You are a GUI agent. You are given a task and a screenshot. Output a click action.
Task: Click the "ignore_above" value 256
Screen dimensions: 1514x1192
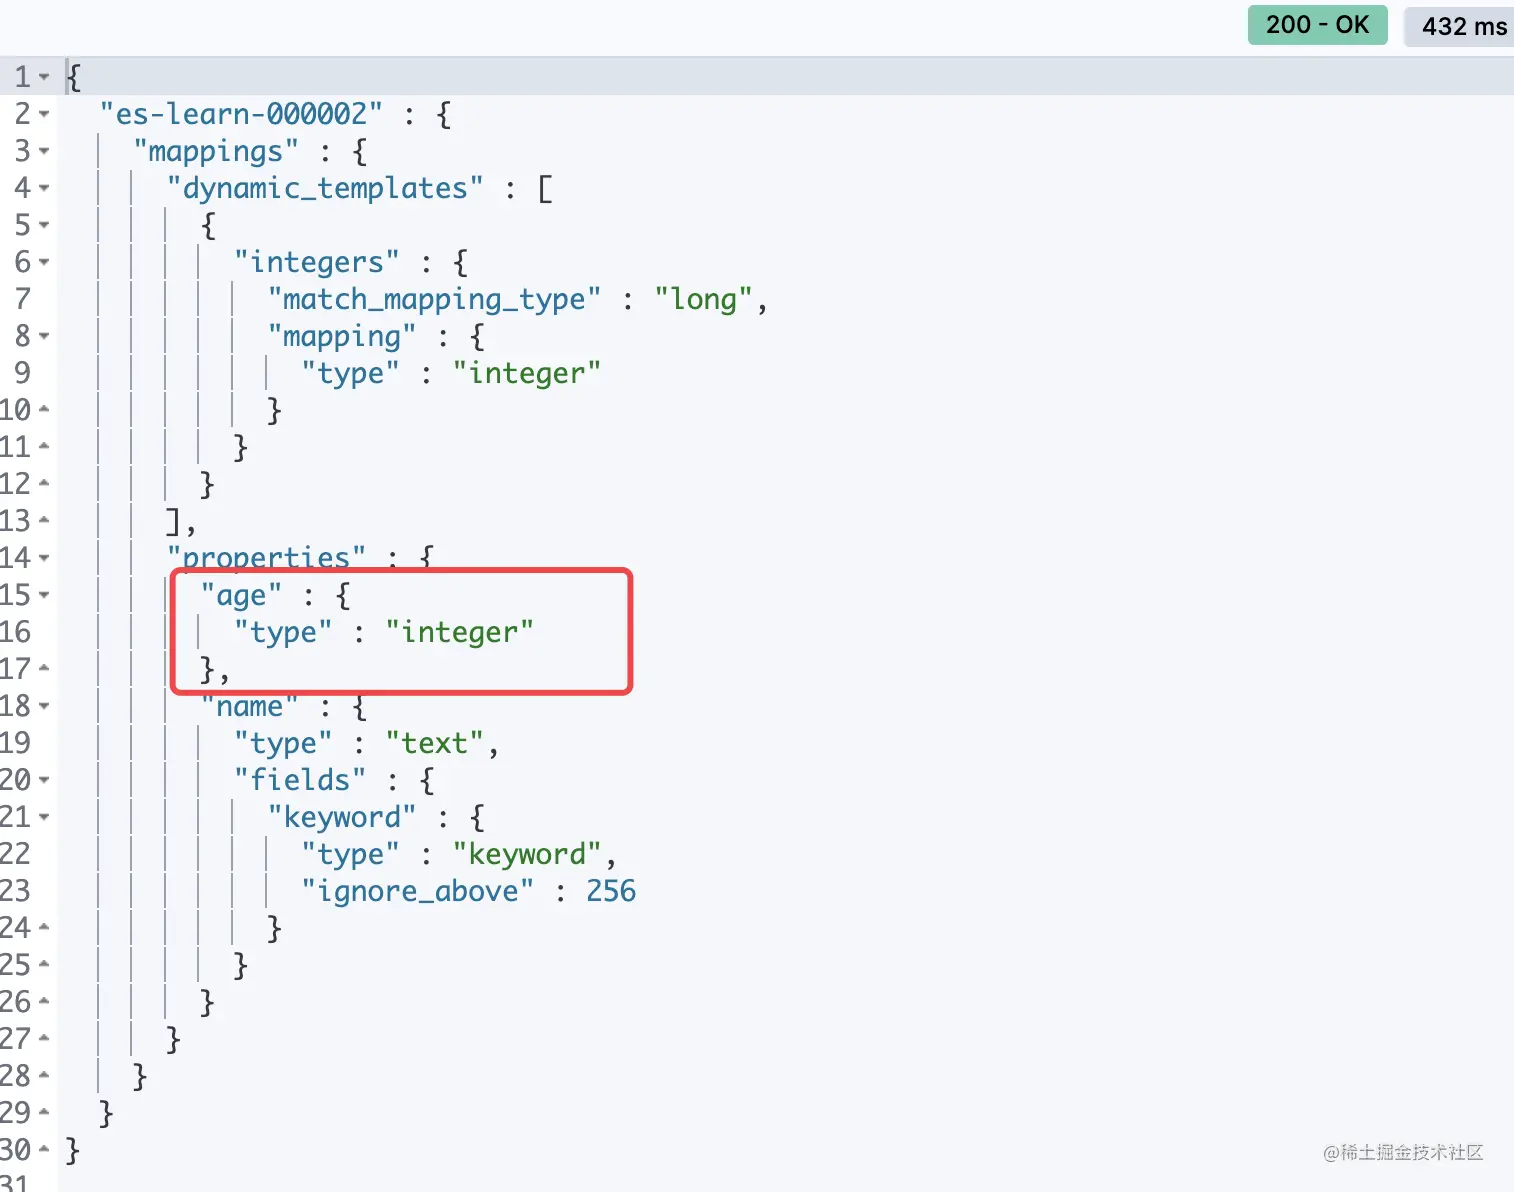(611, 890)
